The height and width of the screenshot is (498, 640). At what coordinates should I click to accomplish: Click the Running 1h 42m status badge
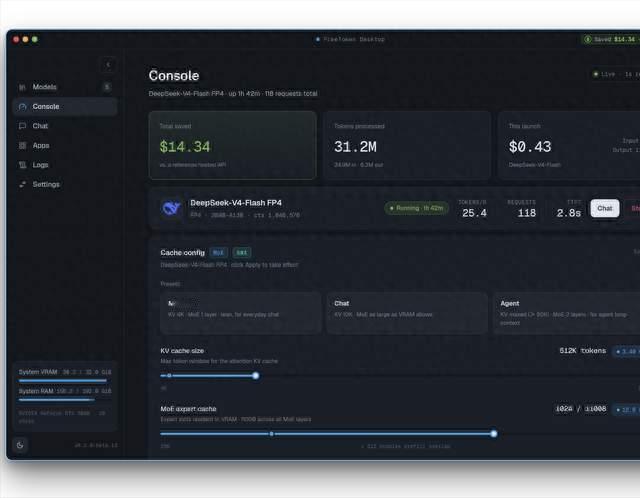[x=416, y=208]
